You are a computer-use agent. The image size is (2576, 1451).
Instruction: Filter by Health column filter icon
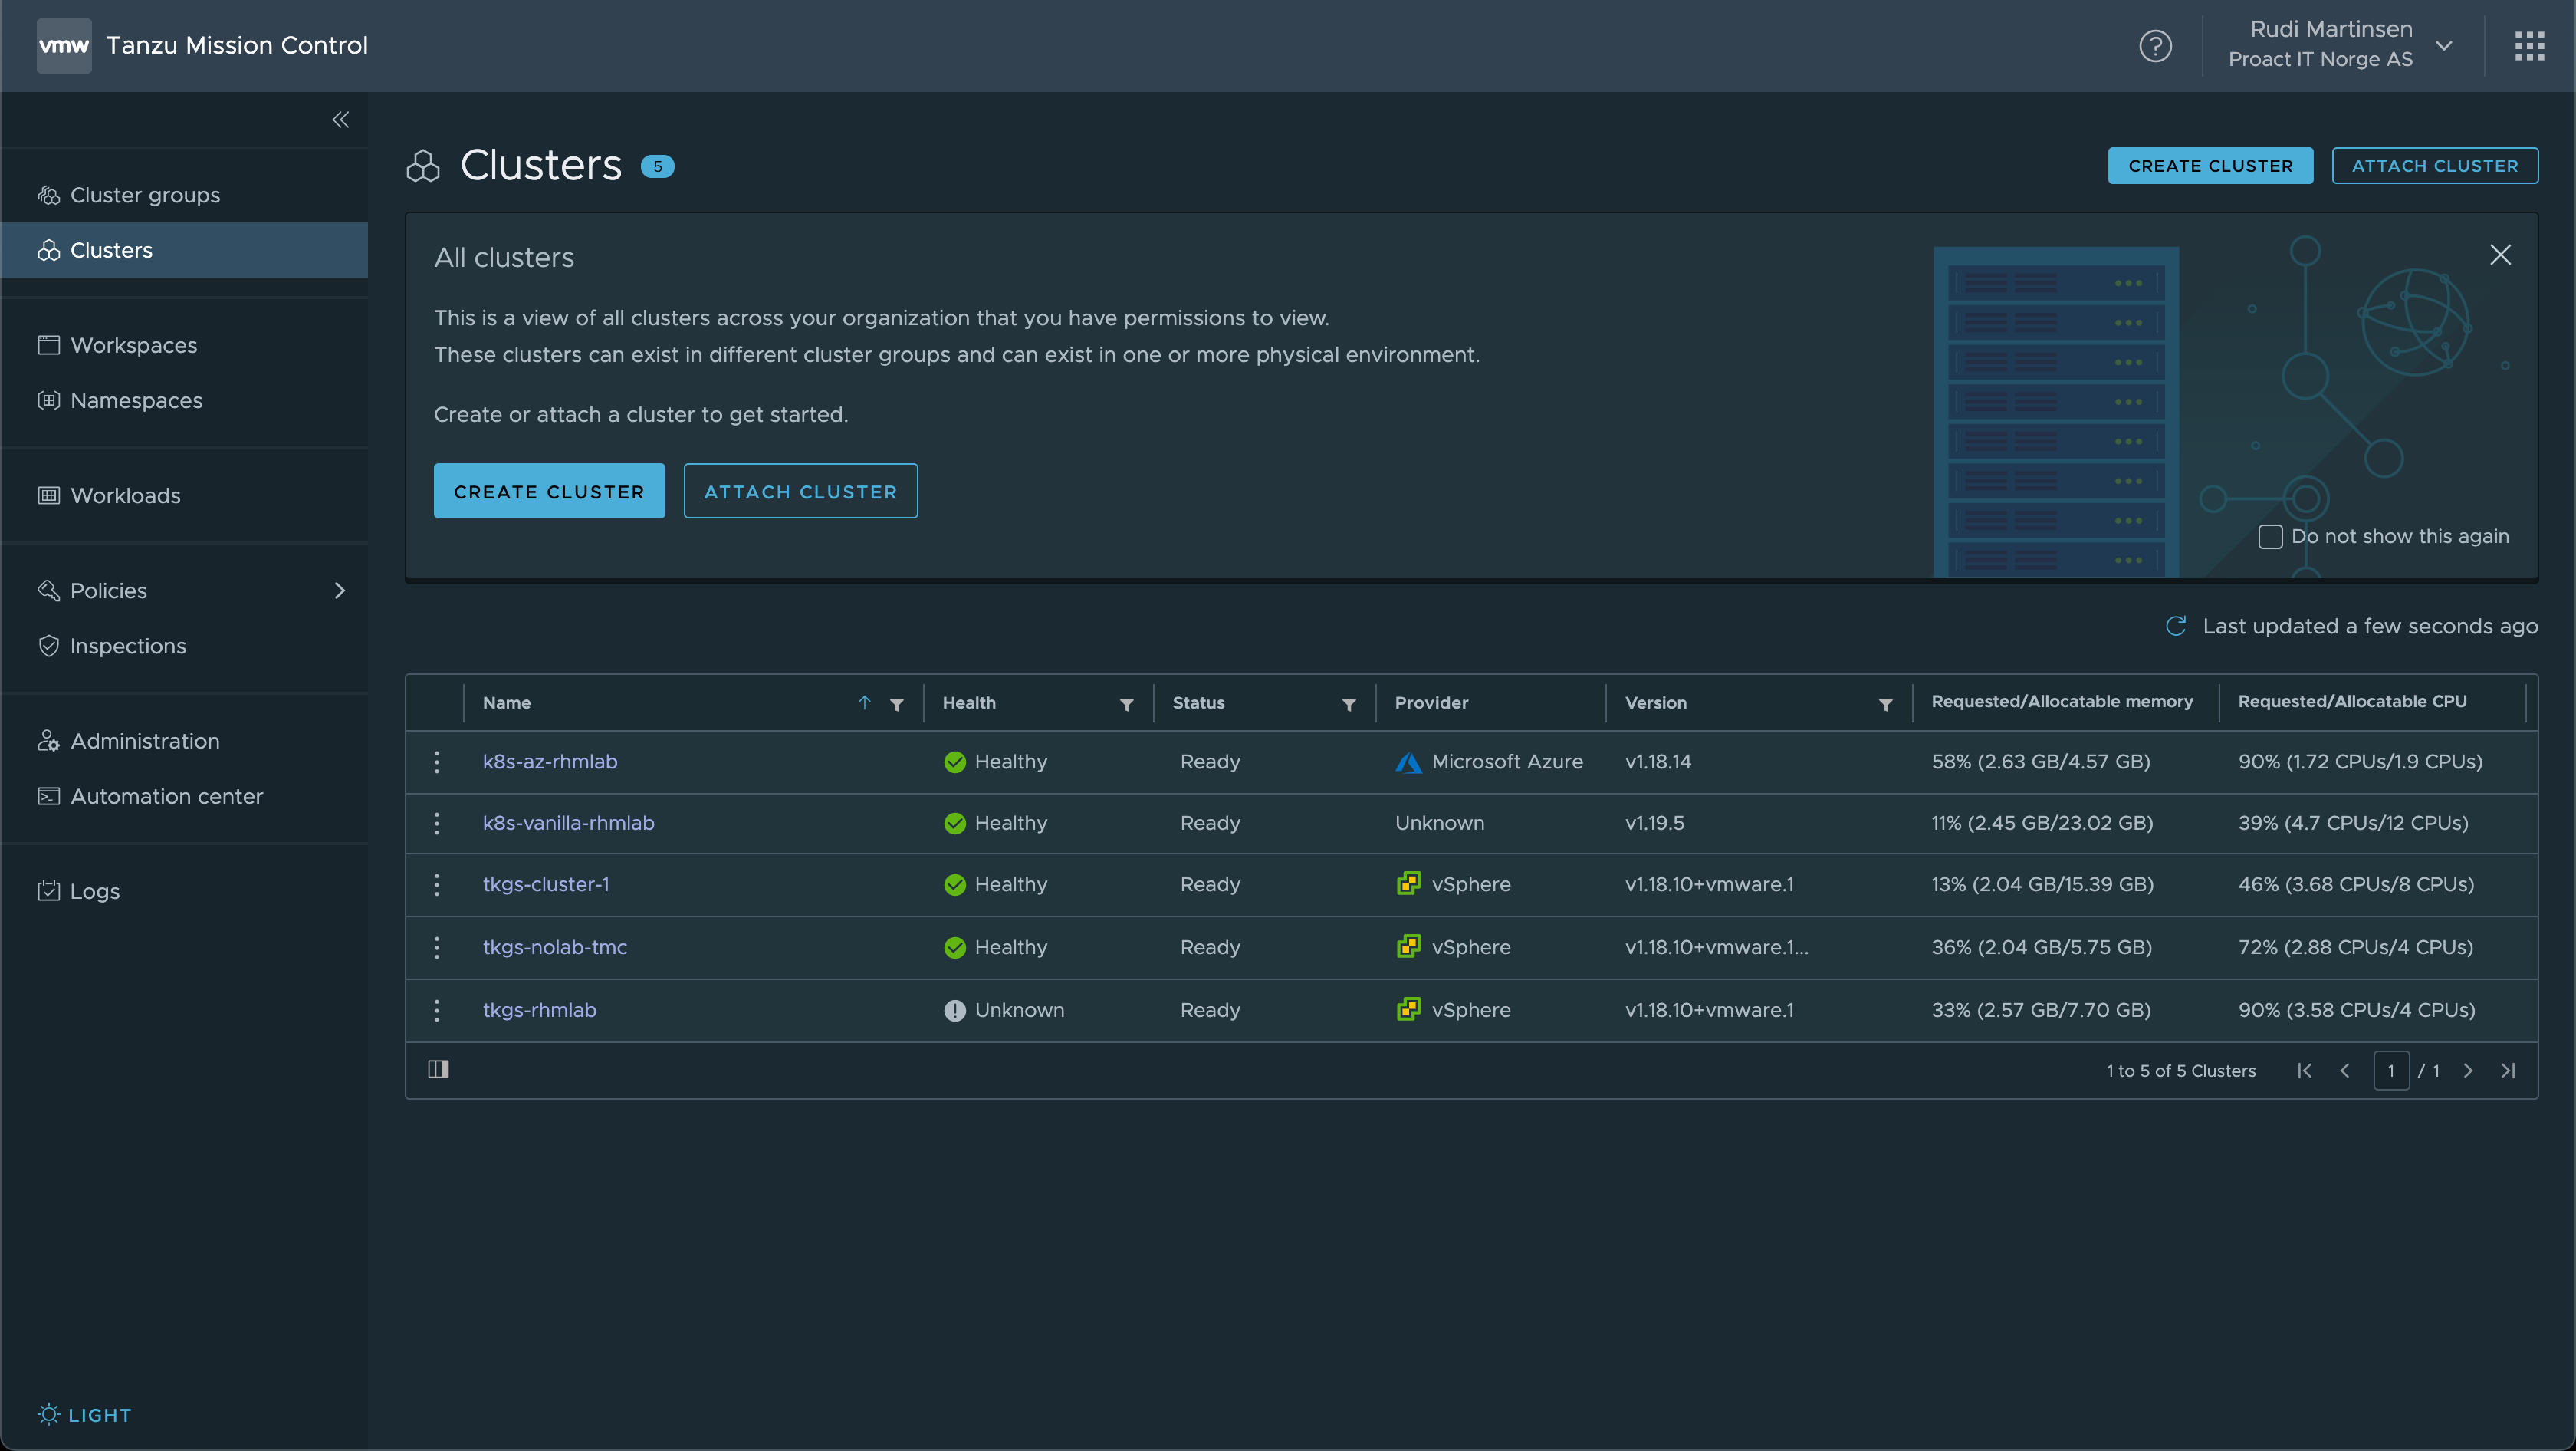1127,704
